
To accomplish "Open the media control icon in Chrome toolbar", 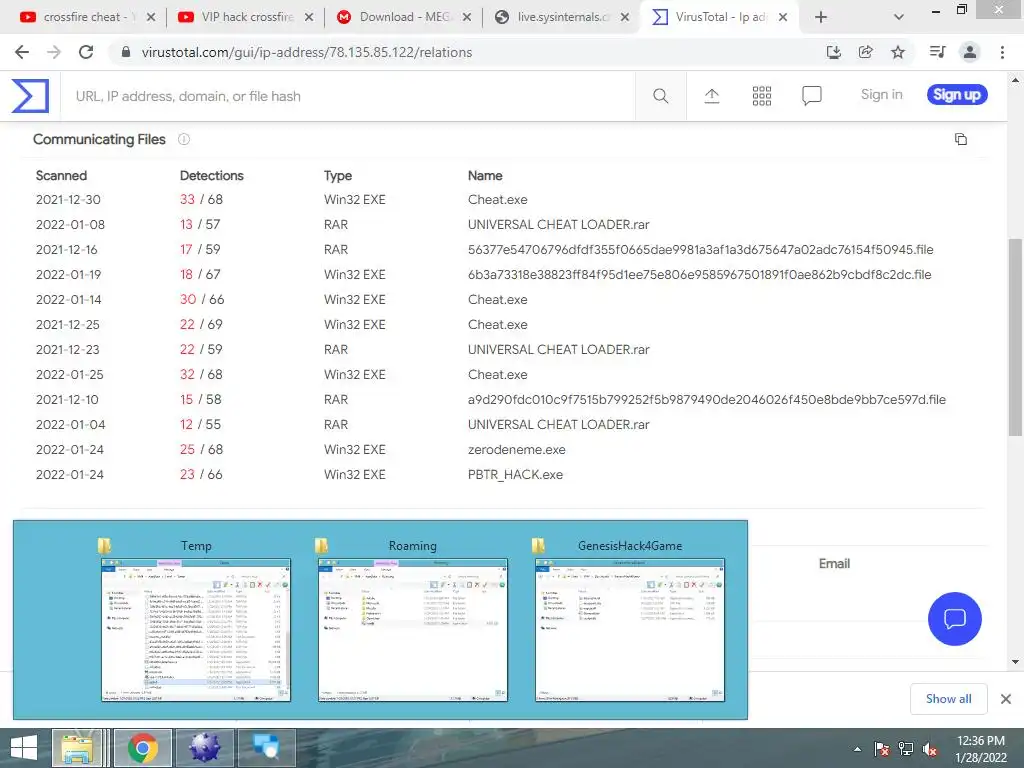I will tap(937, 52).
